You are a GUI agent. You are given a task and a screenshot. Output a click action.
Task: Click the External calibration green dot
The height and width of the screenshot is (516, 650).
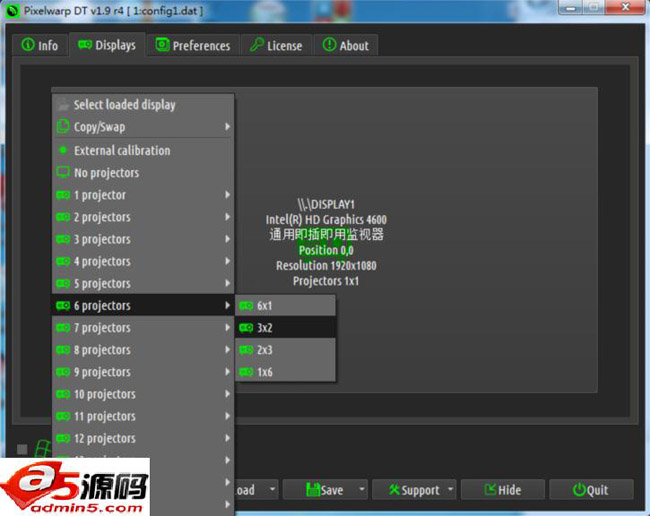pos(63,150)
